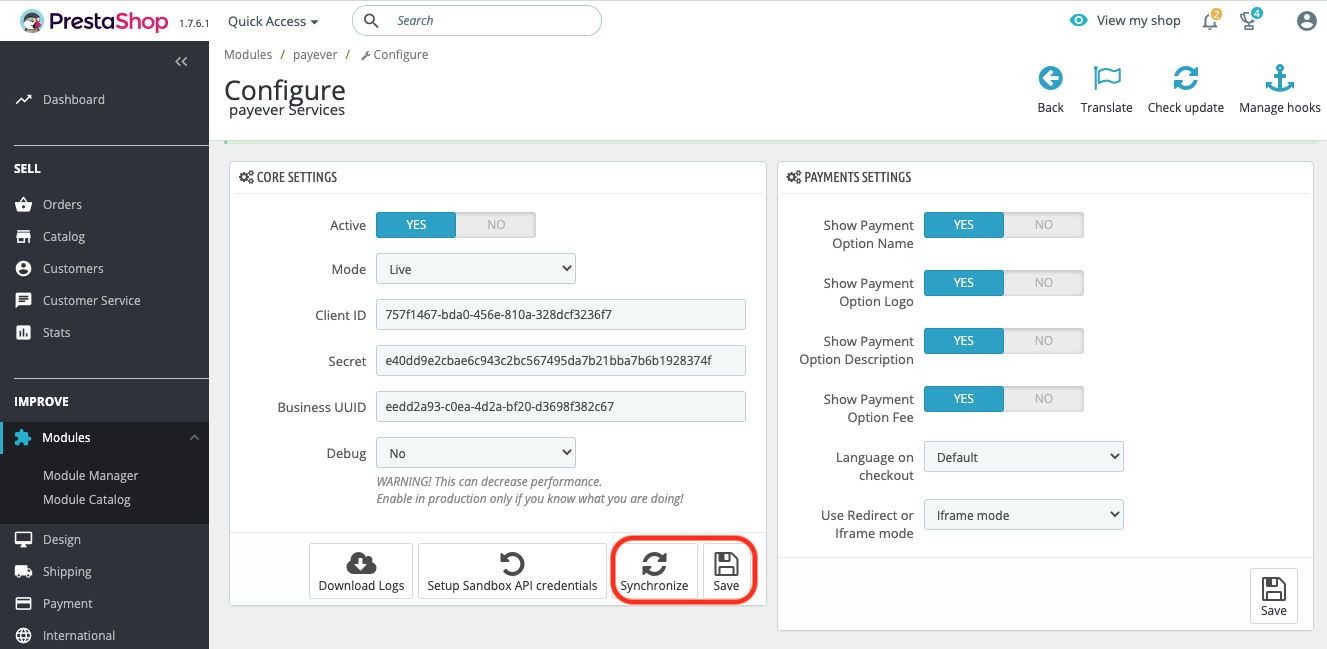Set Show Payment Option Description to NO
Image resolution: width=1327 pixels, height=649 pixels.
1044,341
